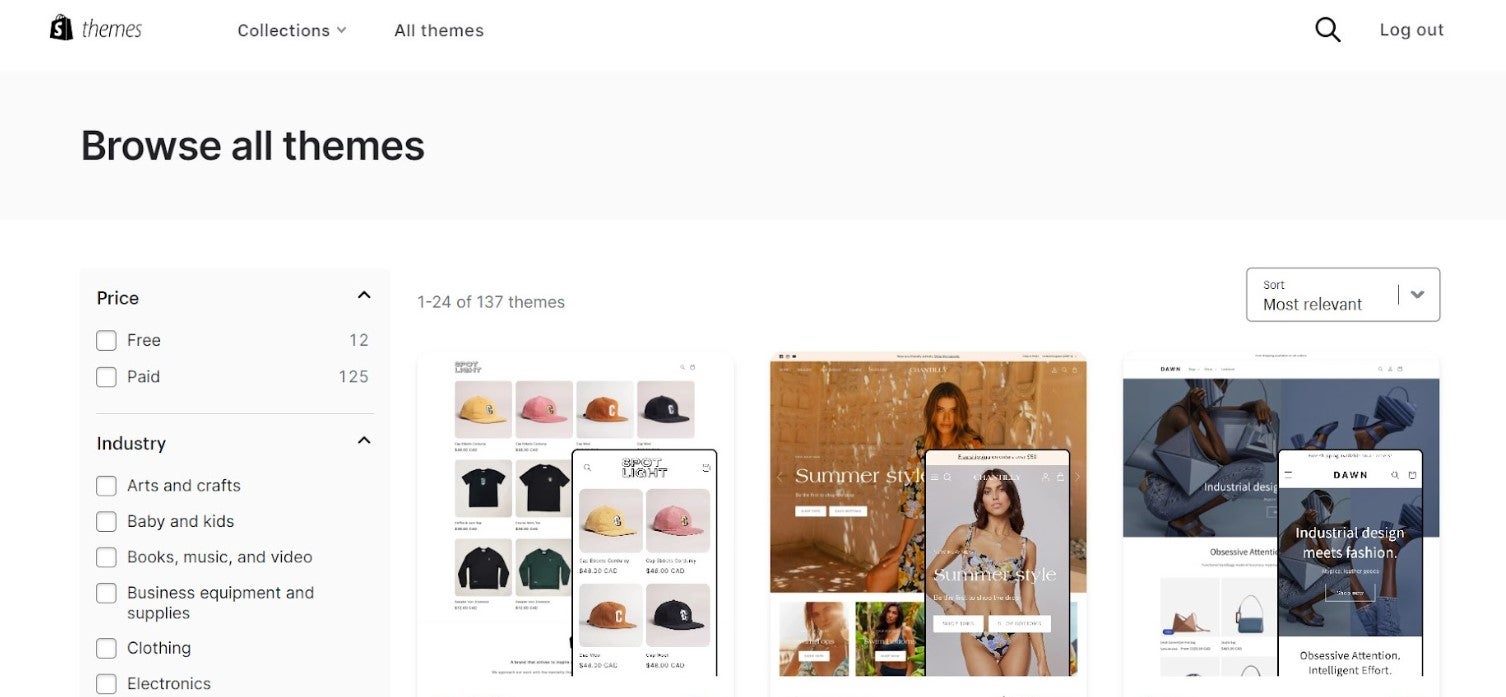Check the Free price checkbox

106,341
